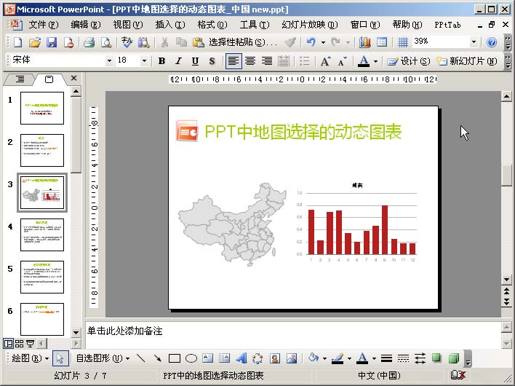The height and width of the screenshot is (386, 515).
Task: Toggle Italic formatting
Action: [178, 61]
